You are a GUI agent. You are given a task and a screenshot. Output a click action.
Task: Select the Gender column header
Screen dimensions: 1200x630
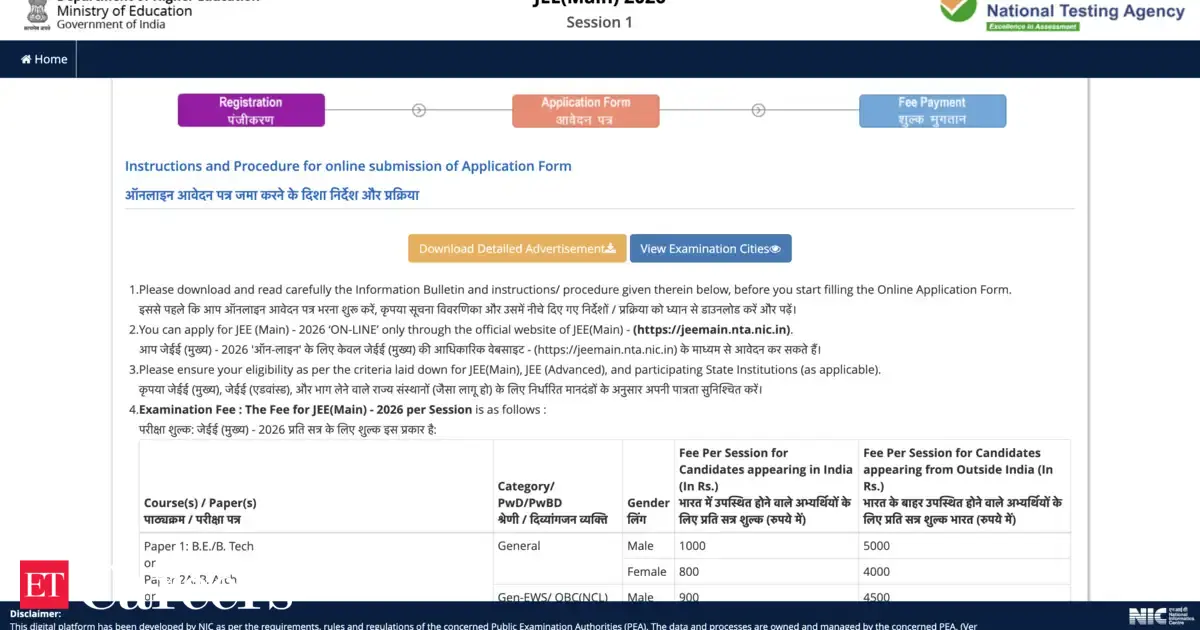tap(647, 511)
